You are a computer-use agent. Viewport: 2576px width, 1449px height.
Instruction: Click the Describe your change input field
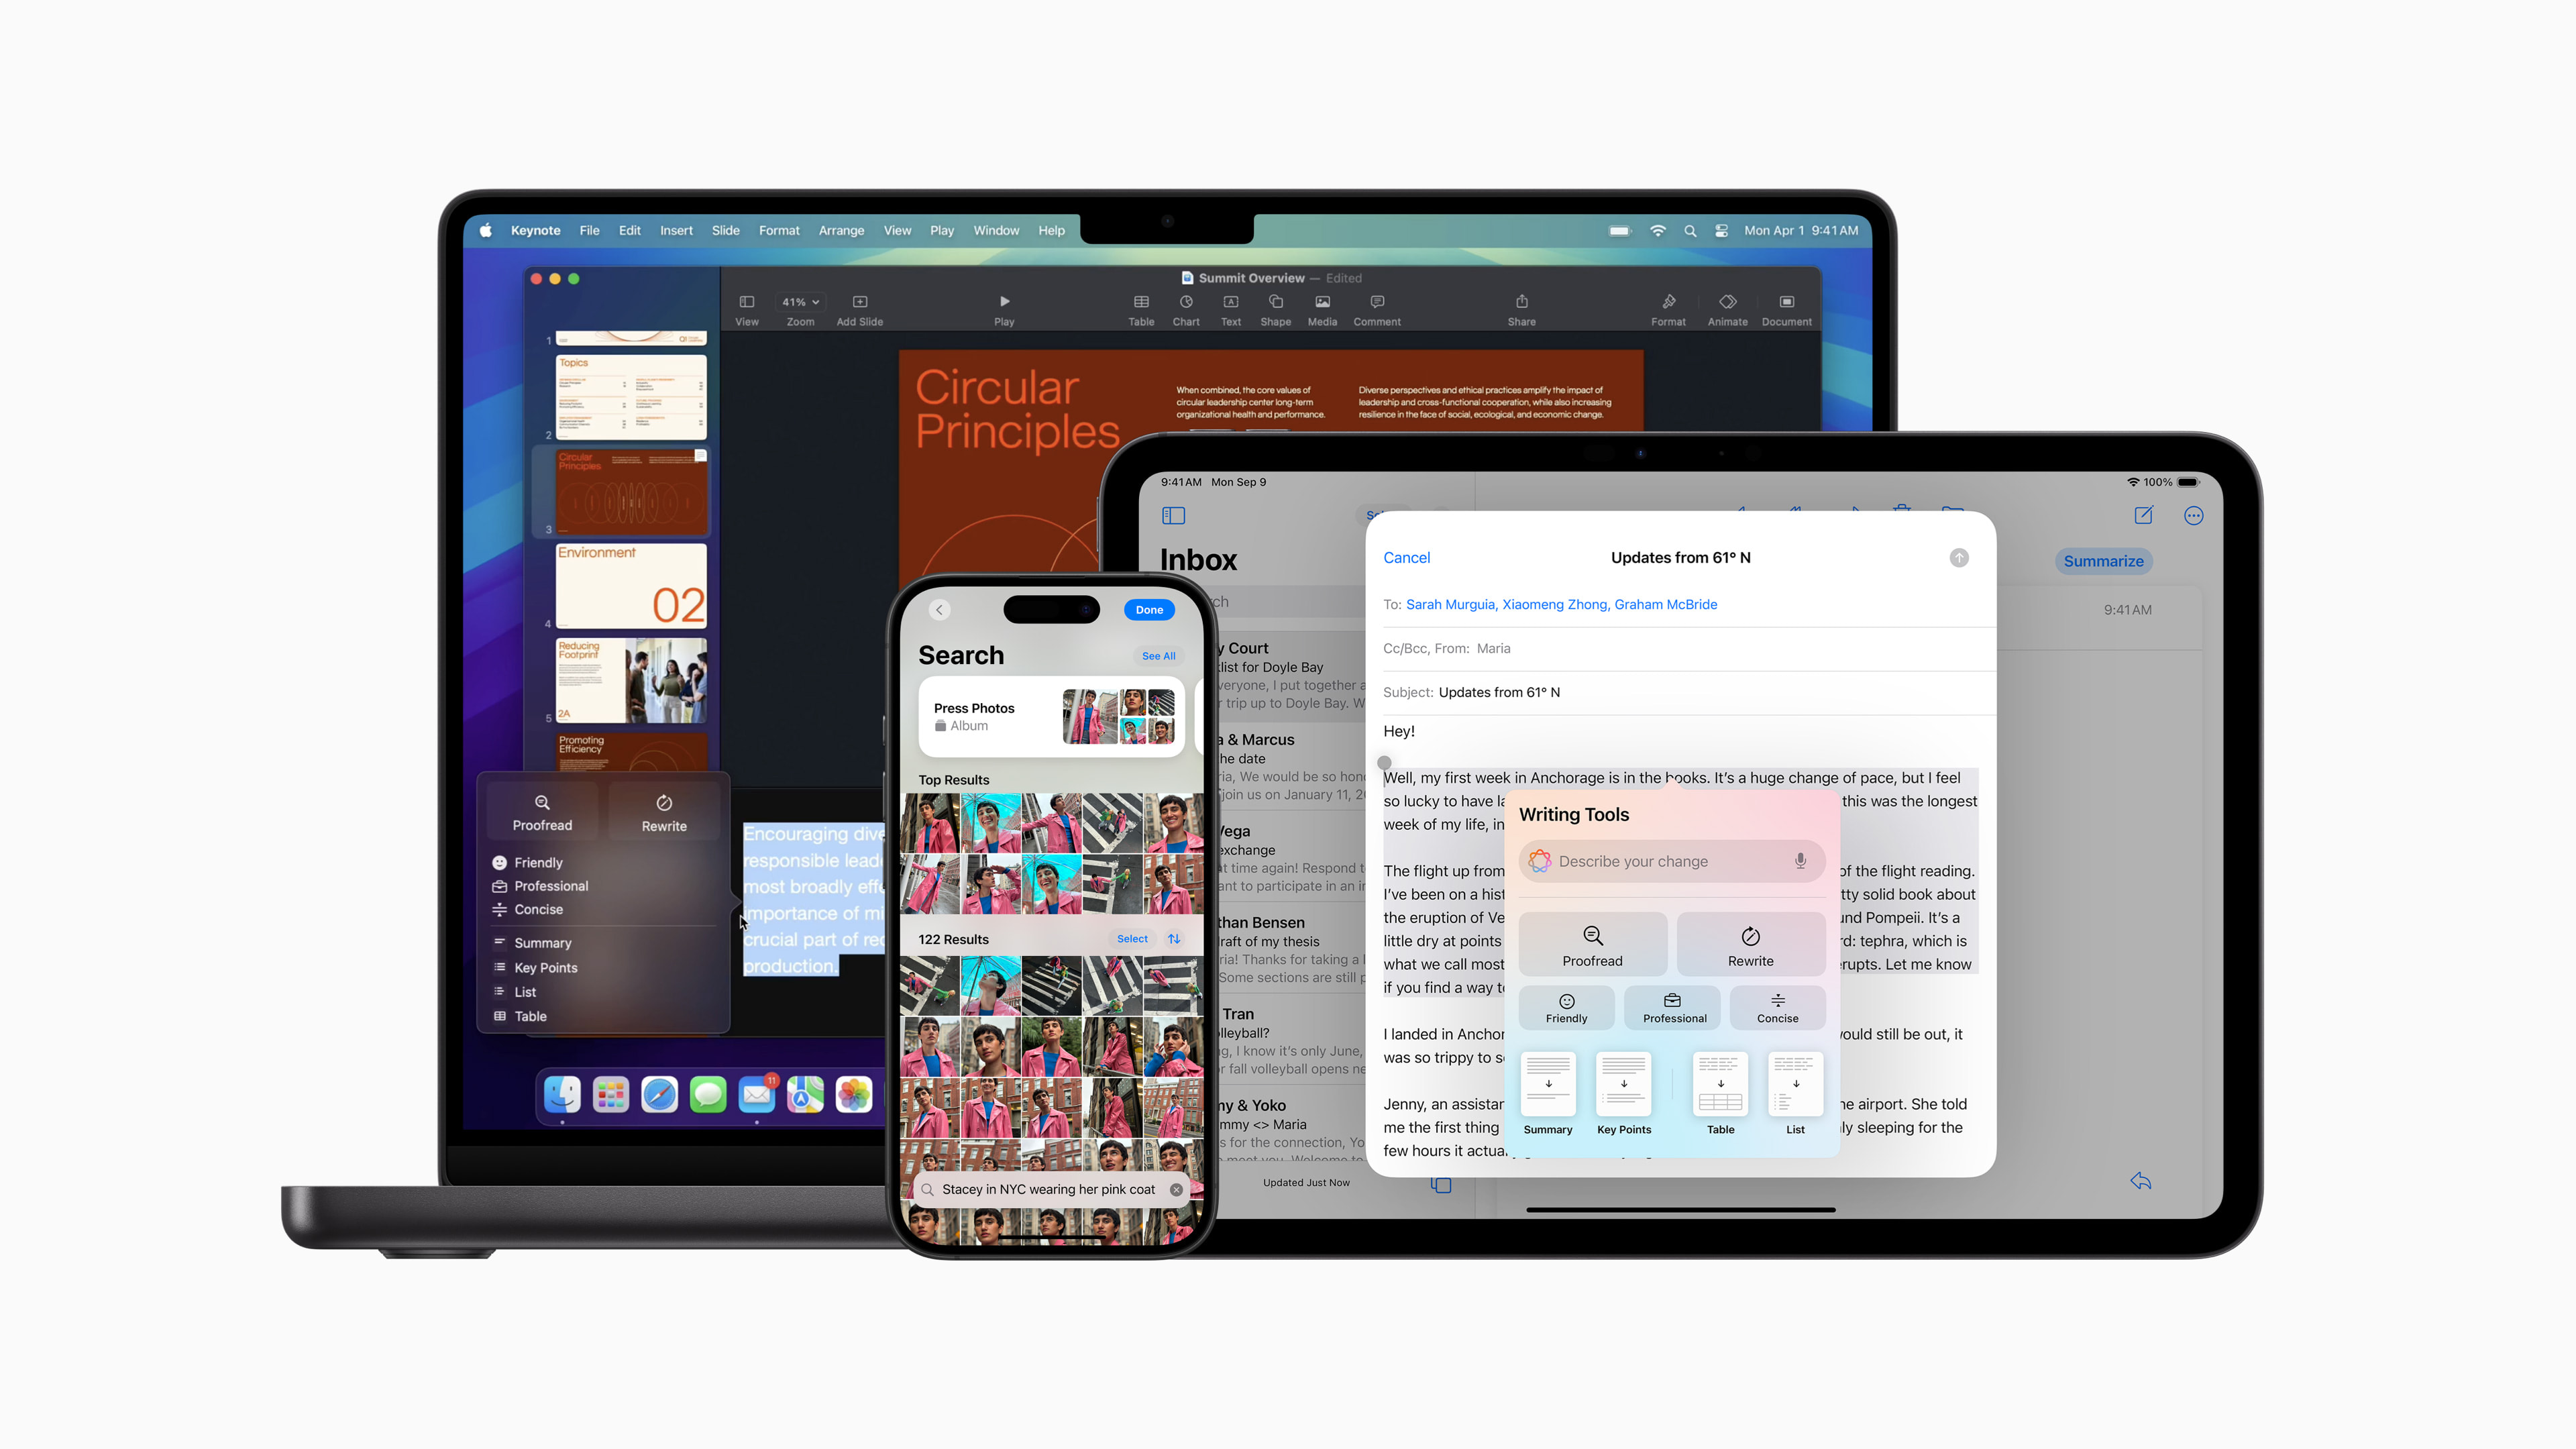(1670, 861)
